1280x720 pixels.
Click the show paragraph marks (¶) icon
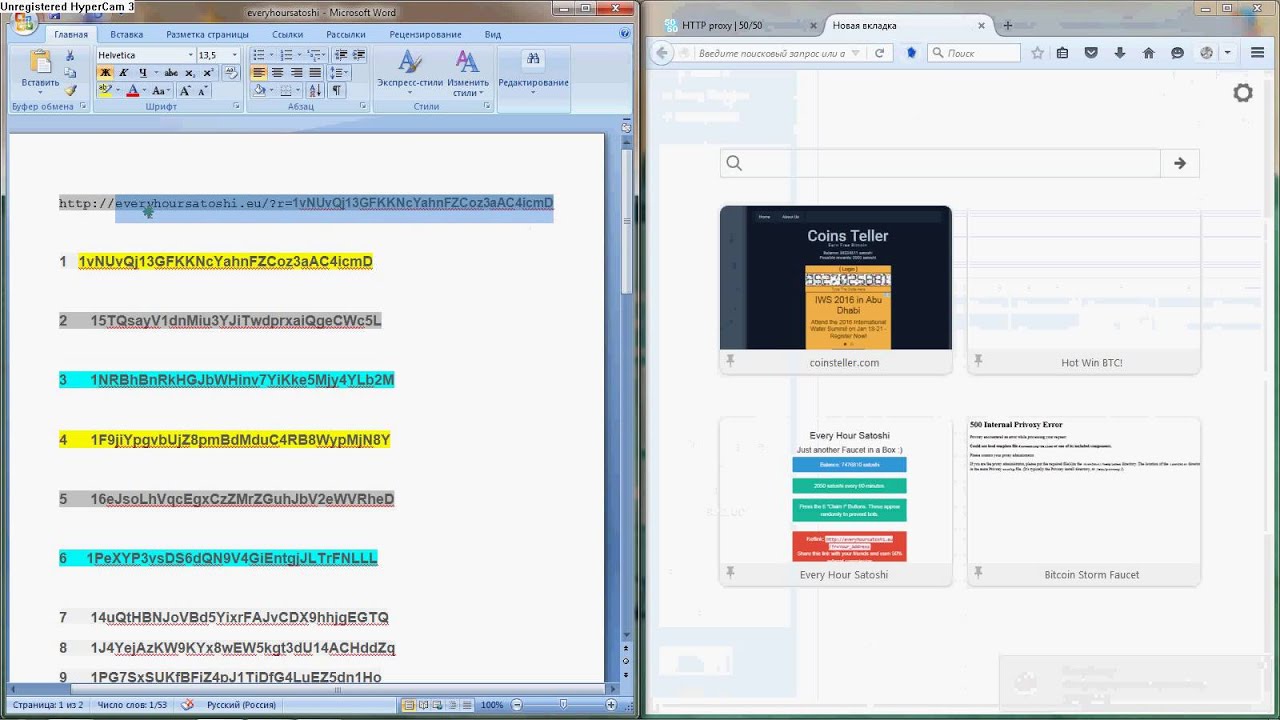[x=337, y=91]
